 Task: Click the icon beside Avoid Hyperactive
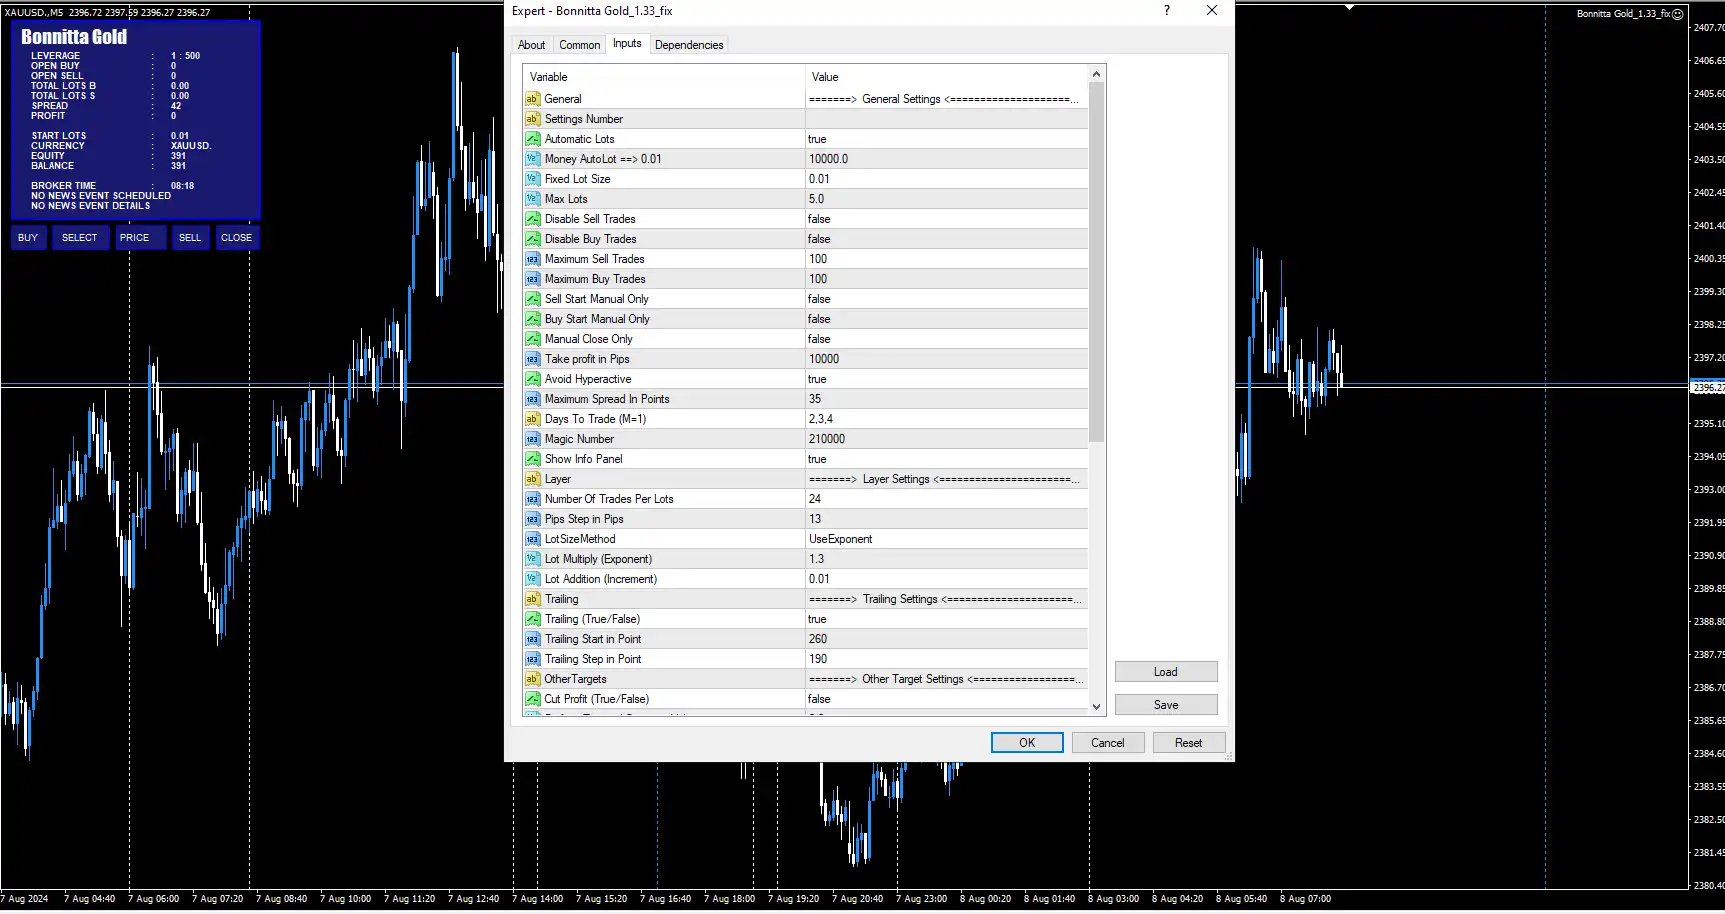(x=533, y=379)
